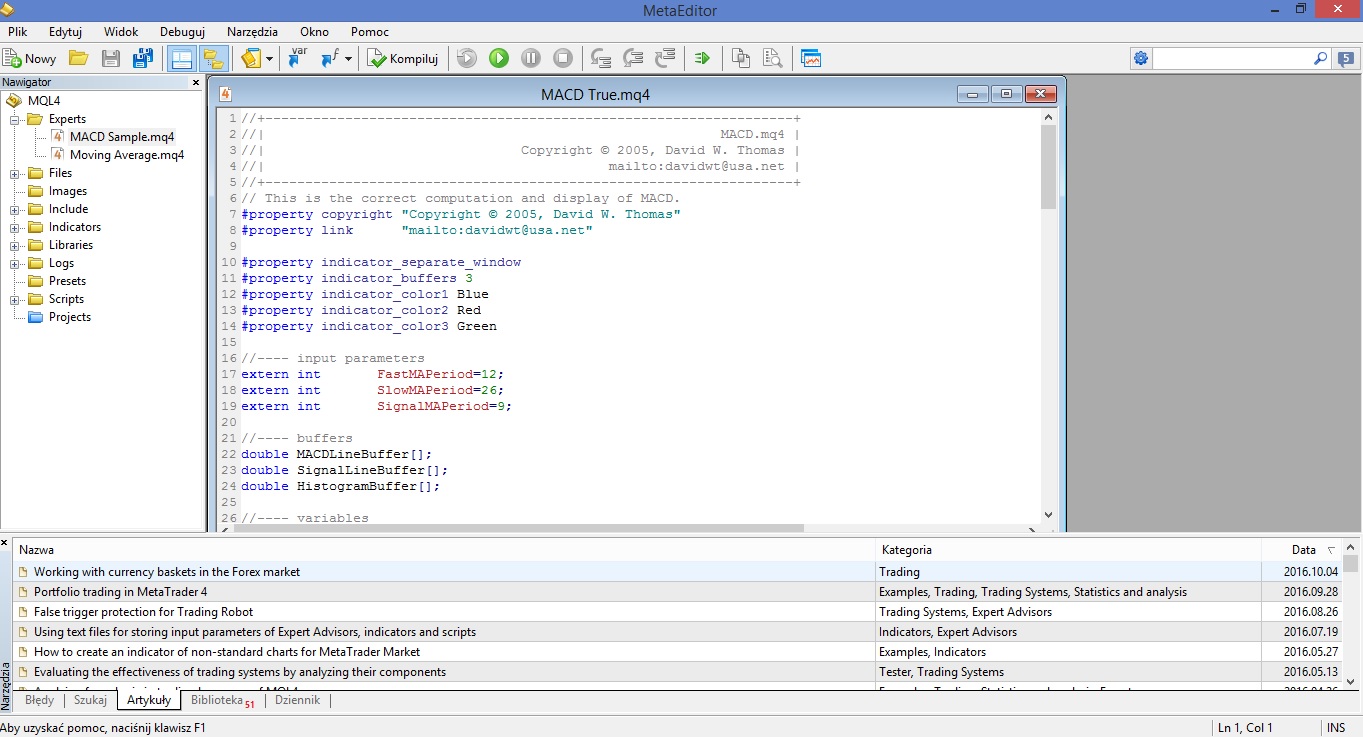Screen dimensions: 1363x737
Task: Switch to the Szukaj tab
Action: 90,700
